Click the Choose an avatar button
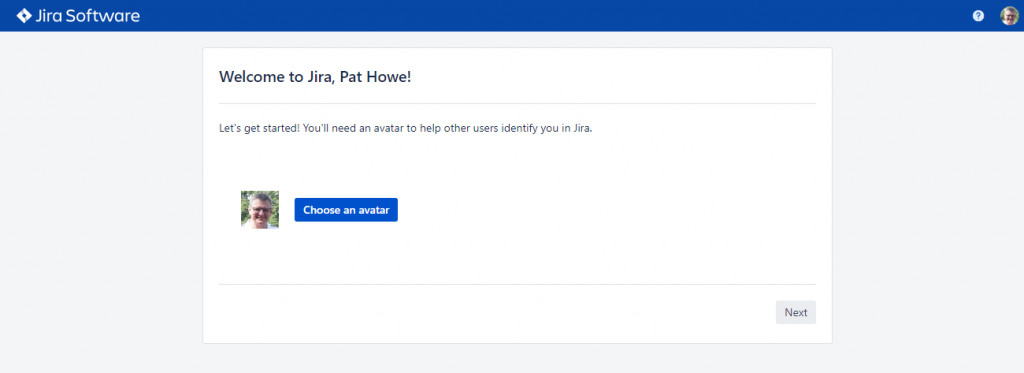 coord(346,210)
